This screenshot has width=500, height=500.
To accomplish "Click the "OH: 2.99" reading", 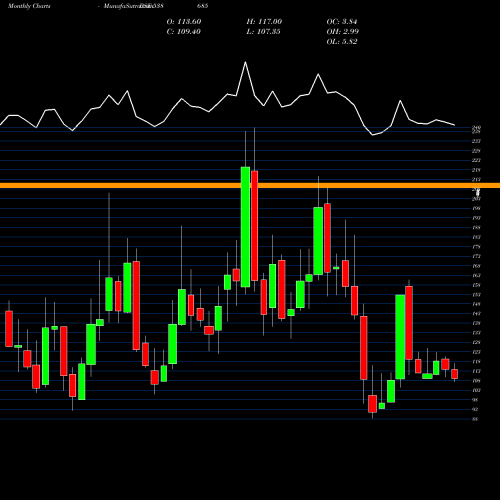I will [x=343, y=32].
